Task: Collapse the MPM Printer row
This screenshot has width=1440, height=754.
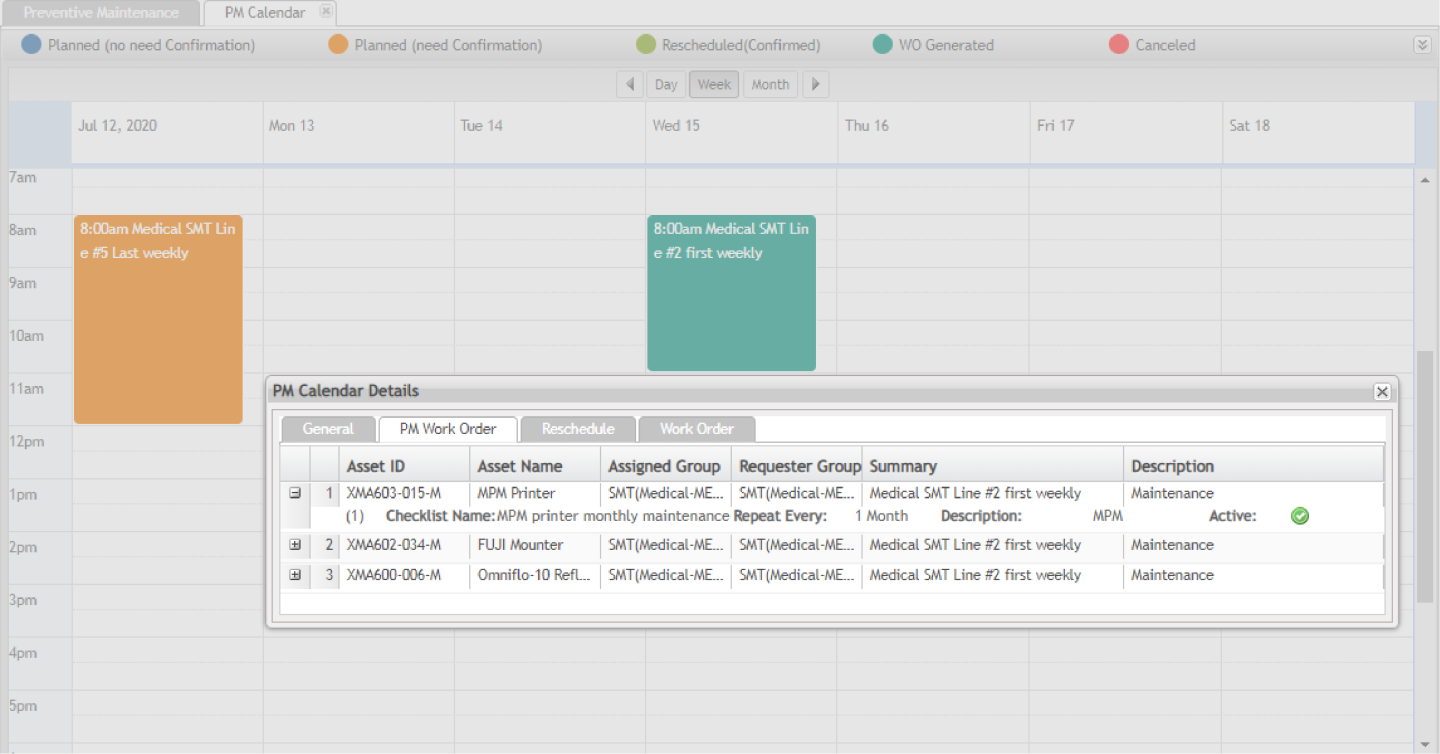Action: [295, 493]
